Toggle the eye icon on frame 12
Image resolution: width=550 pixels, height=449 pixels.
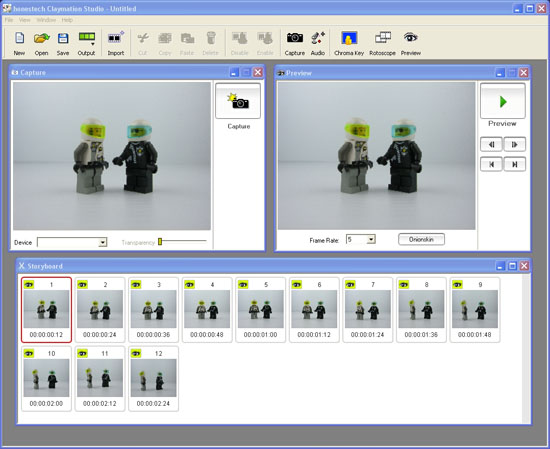pyautogui.click(x=136, y=353)
